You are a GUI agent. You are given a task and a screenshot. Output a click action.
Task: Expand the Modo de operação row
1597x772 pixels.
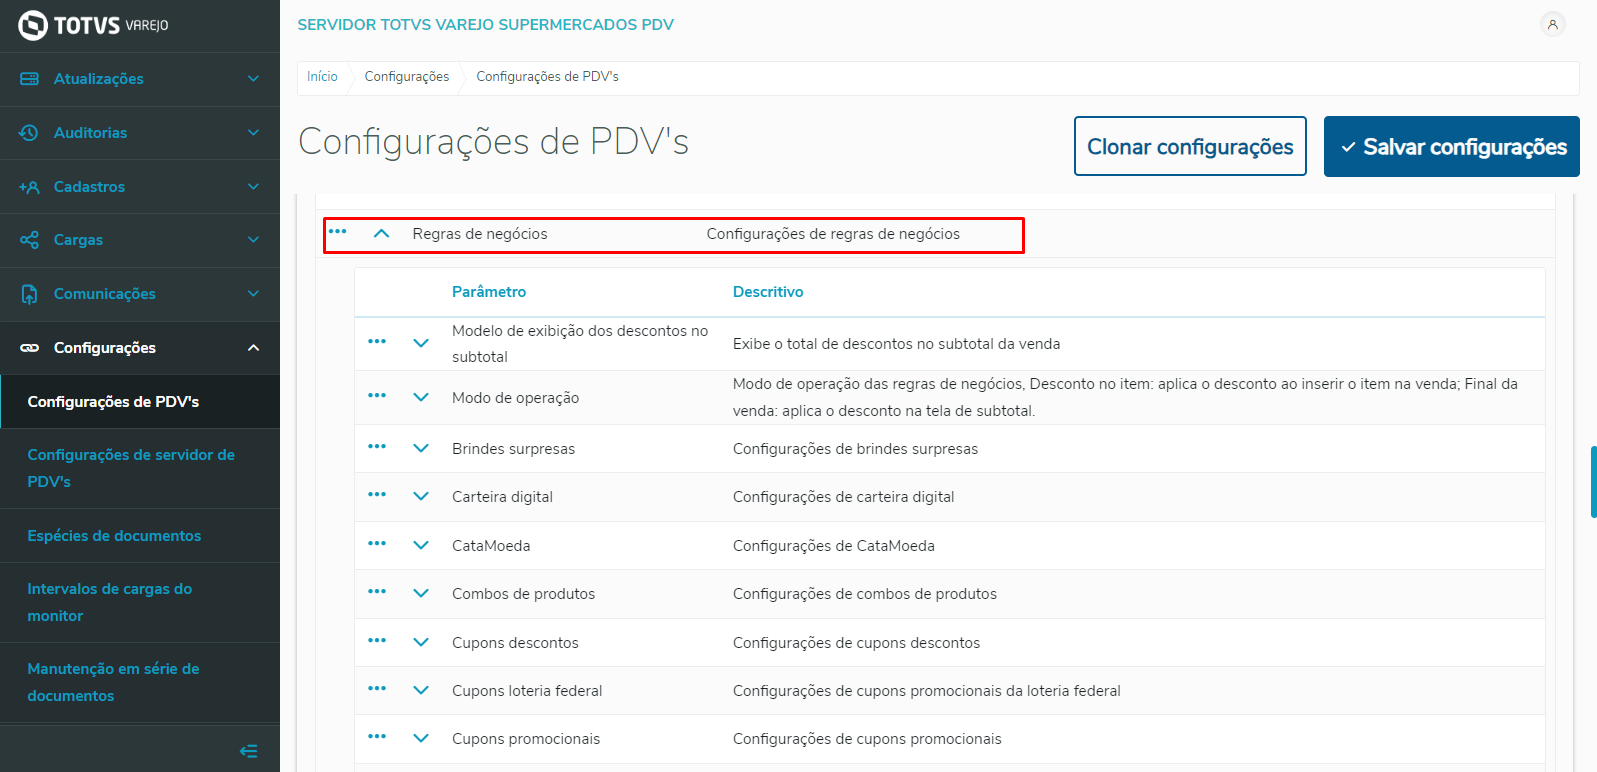(x=421, y=397)
